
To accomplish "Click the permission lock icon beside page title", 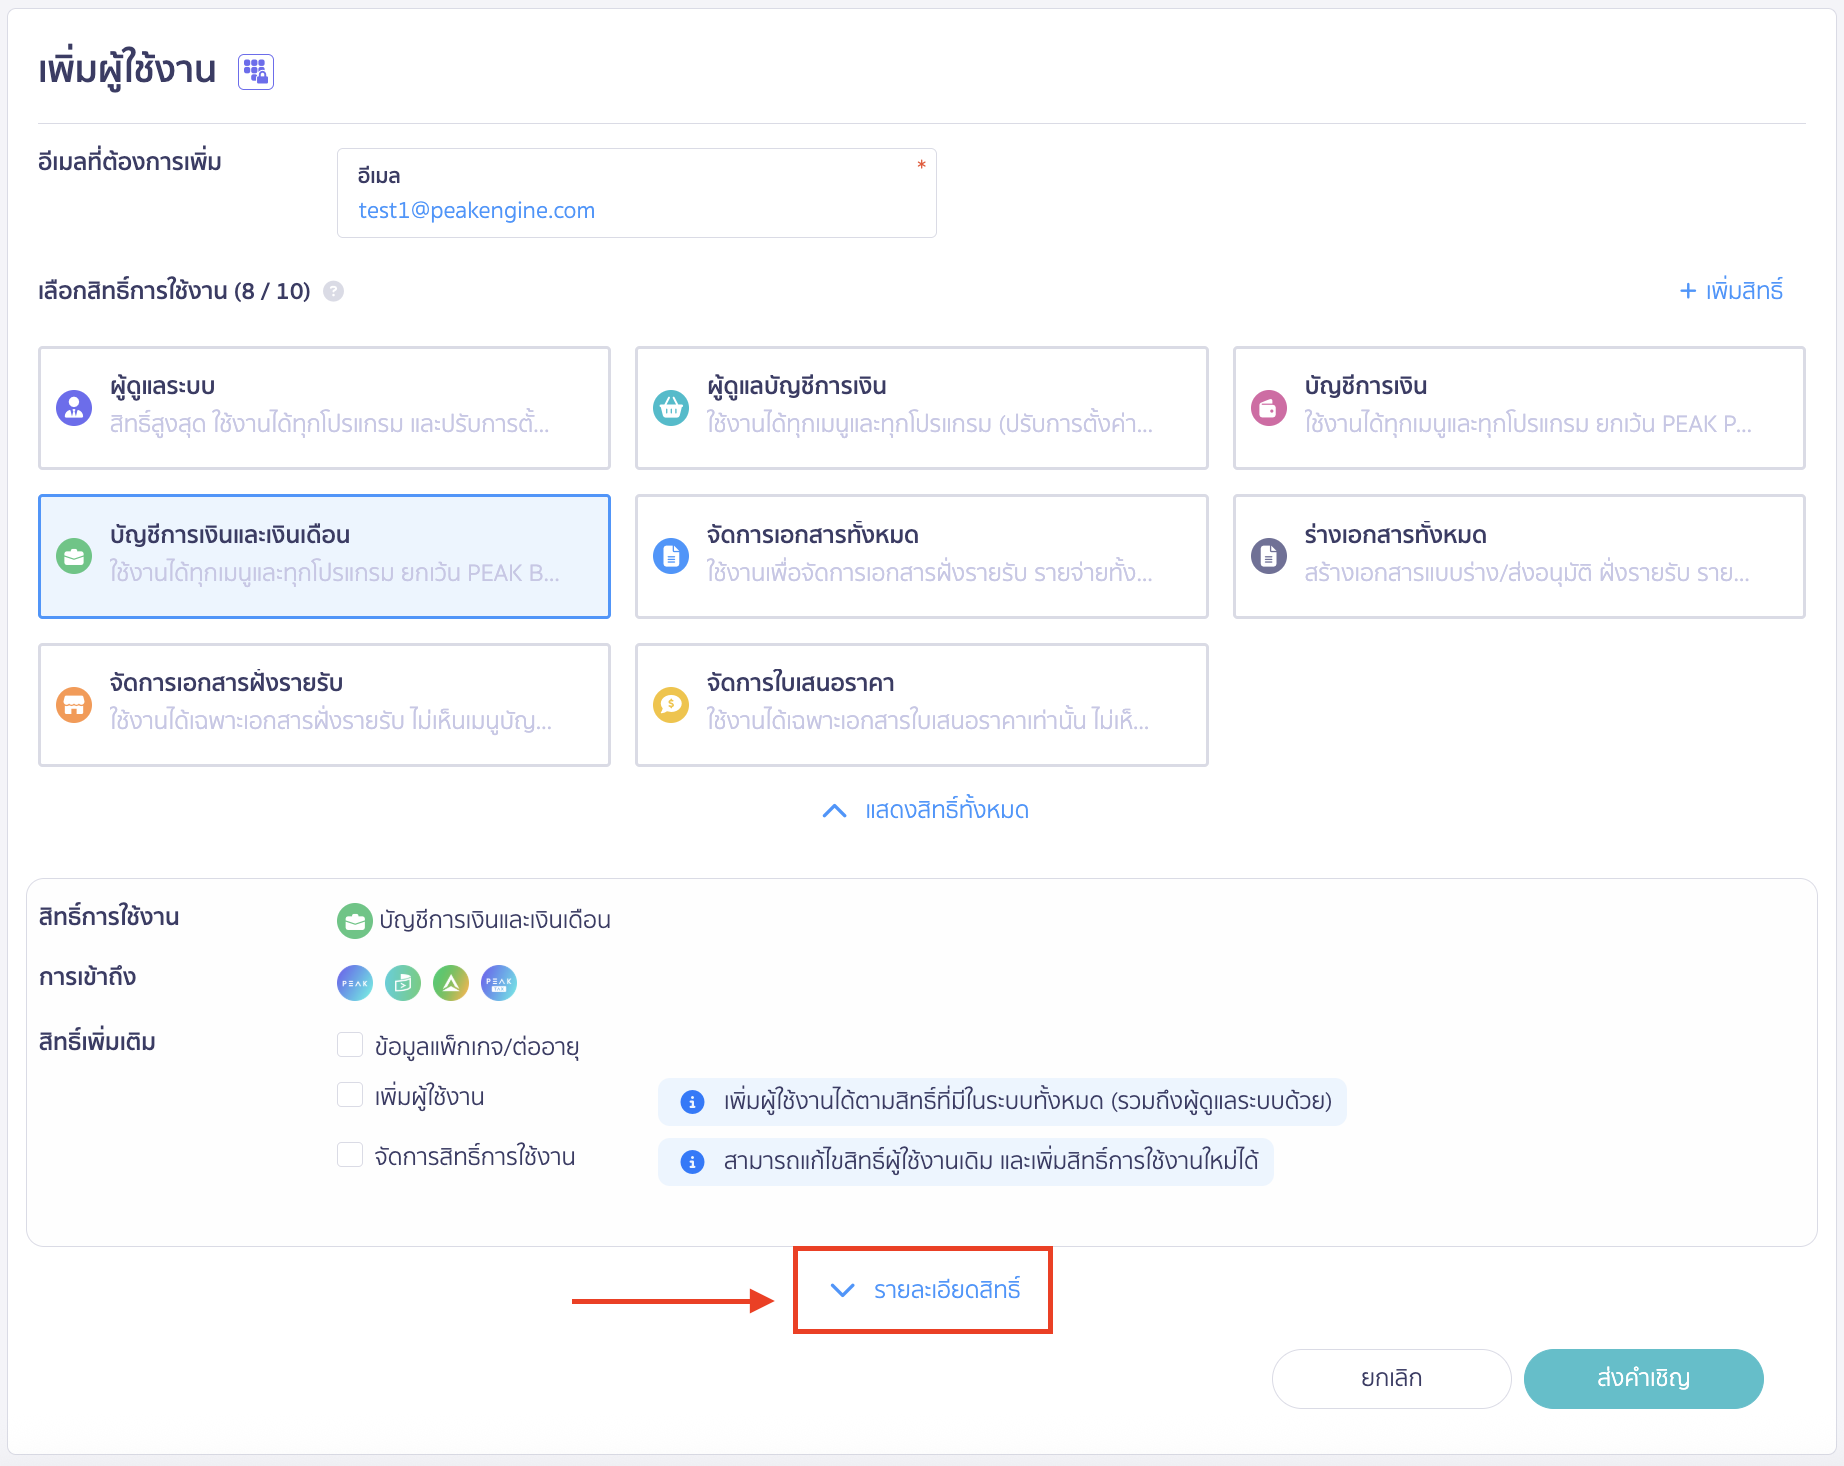I will [256, 71].
